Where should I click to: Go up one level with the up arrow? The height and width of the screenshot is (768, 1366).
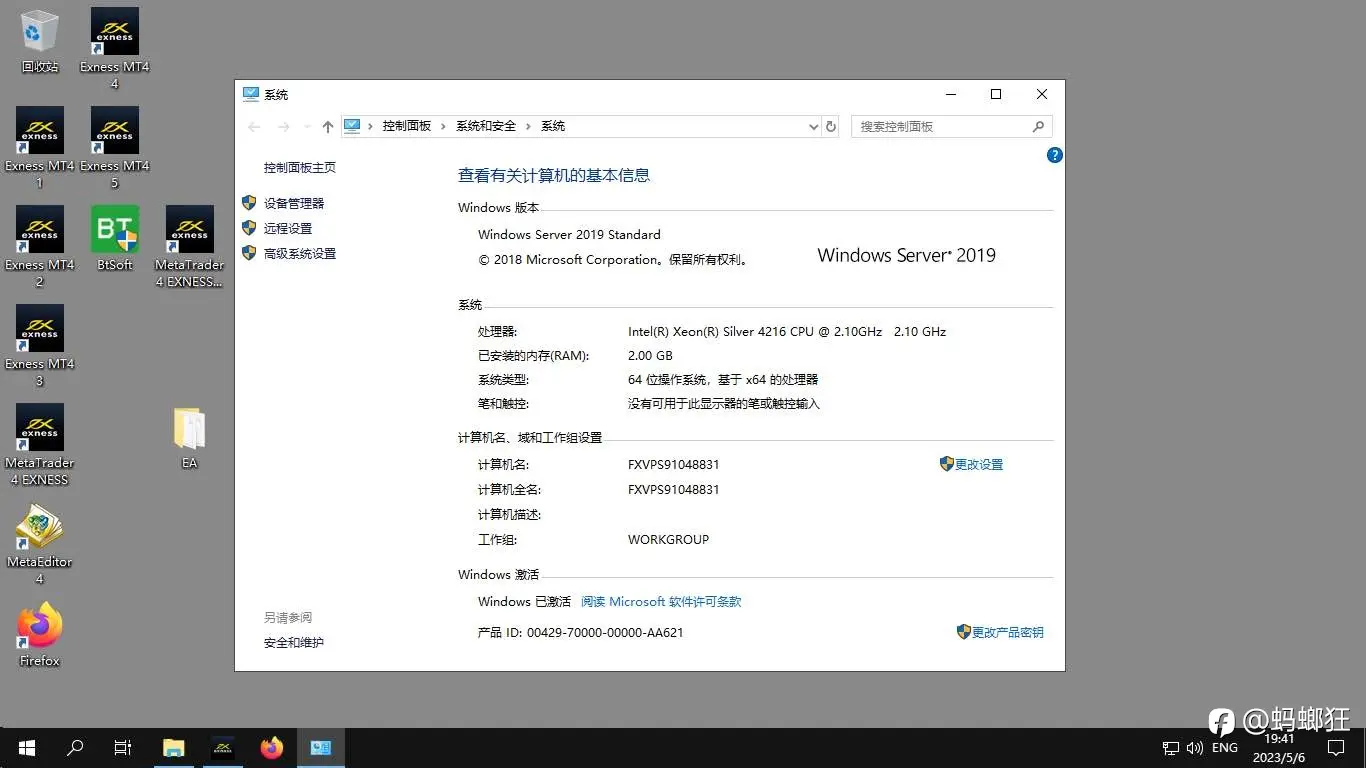327,126
